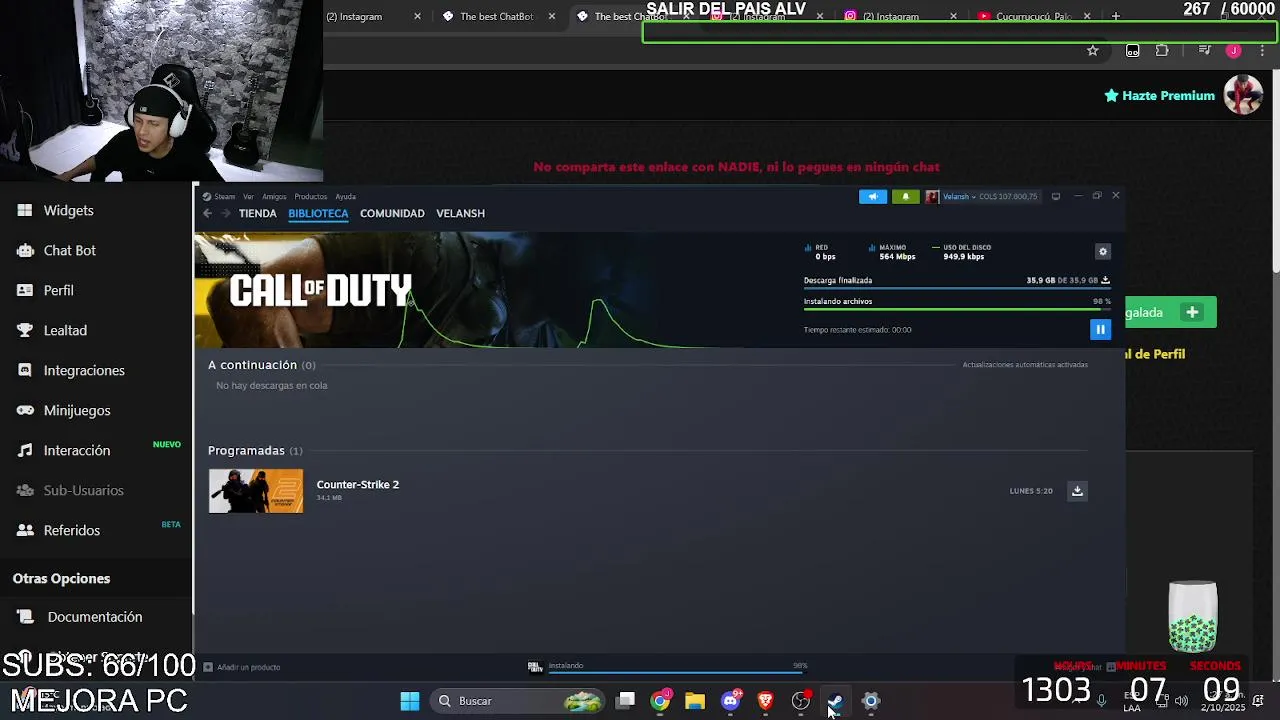Open the Settings gear on the taskbar

point(871,701)
